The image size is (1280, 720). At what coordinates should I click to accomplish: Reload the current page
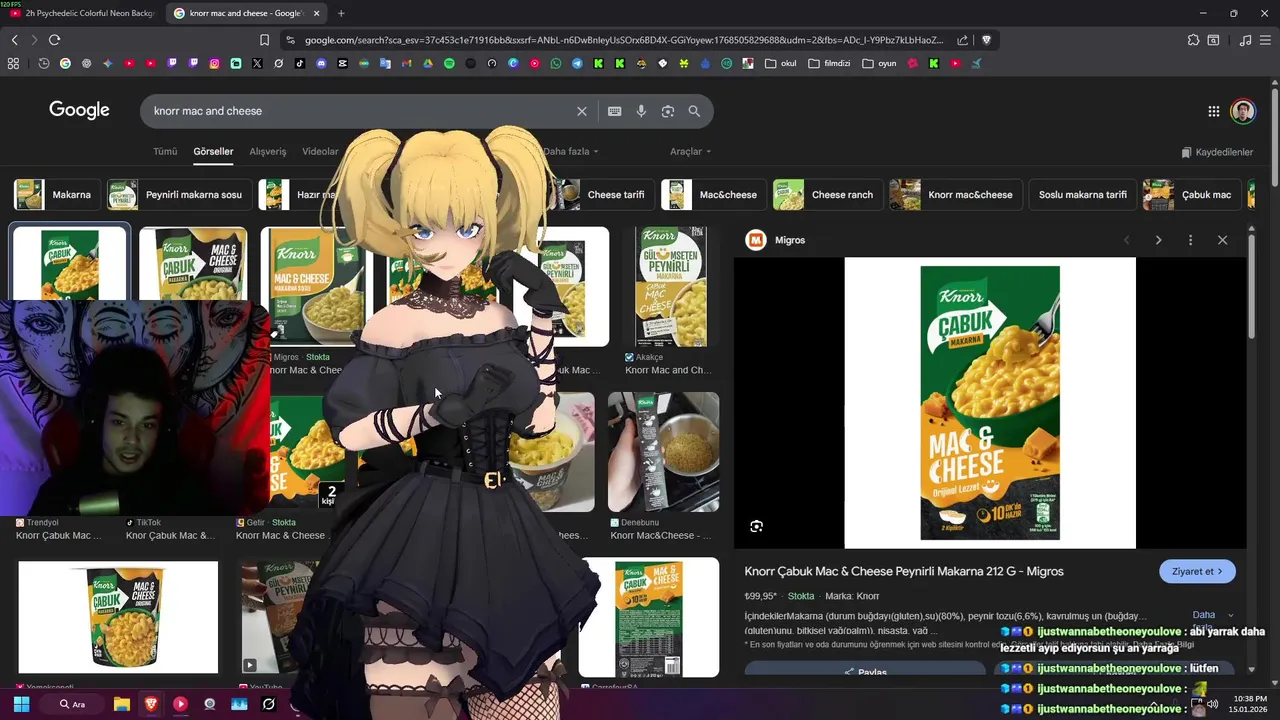[x=54, y=40]
